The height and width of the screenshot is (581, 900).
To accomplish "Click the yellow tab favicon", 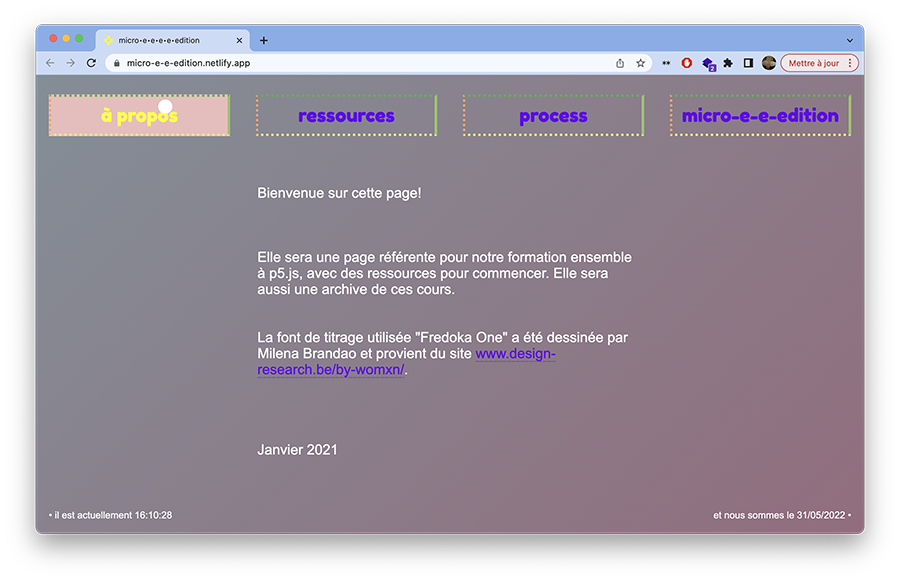I will 108,40.
